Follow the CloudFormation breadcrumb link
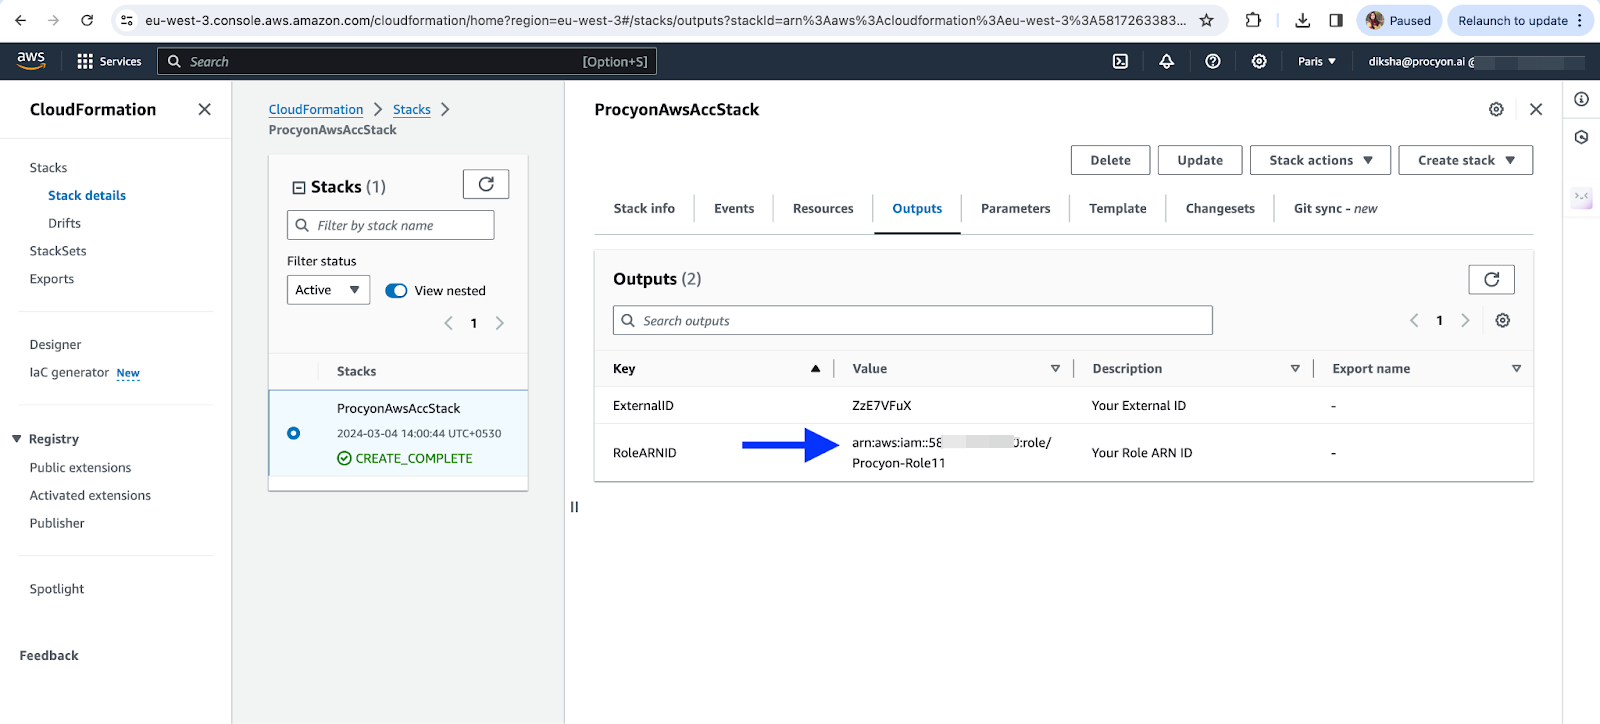The height and width of the screenshot is (724, 1600). (316, 110)
